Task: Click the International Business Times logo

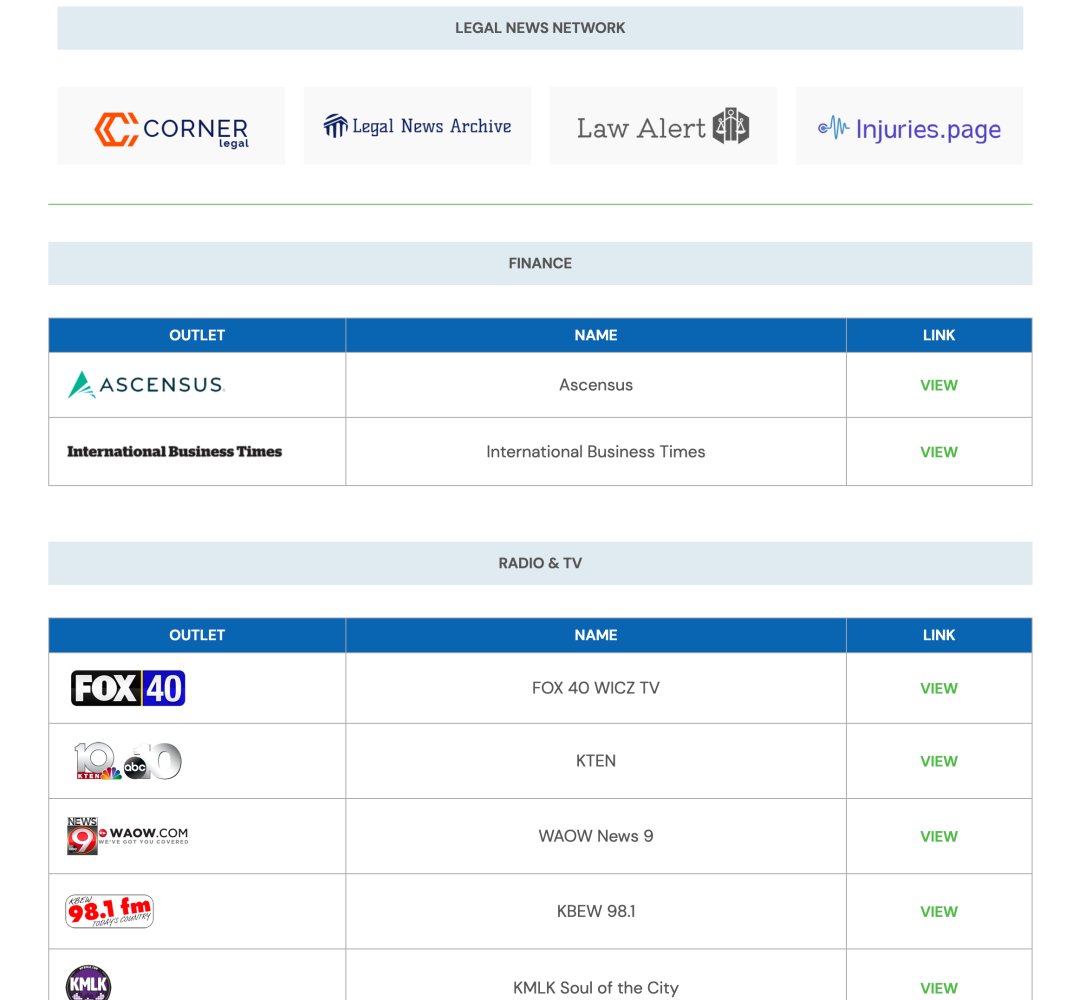Action: point(175,452)
